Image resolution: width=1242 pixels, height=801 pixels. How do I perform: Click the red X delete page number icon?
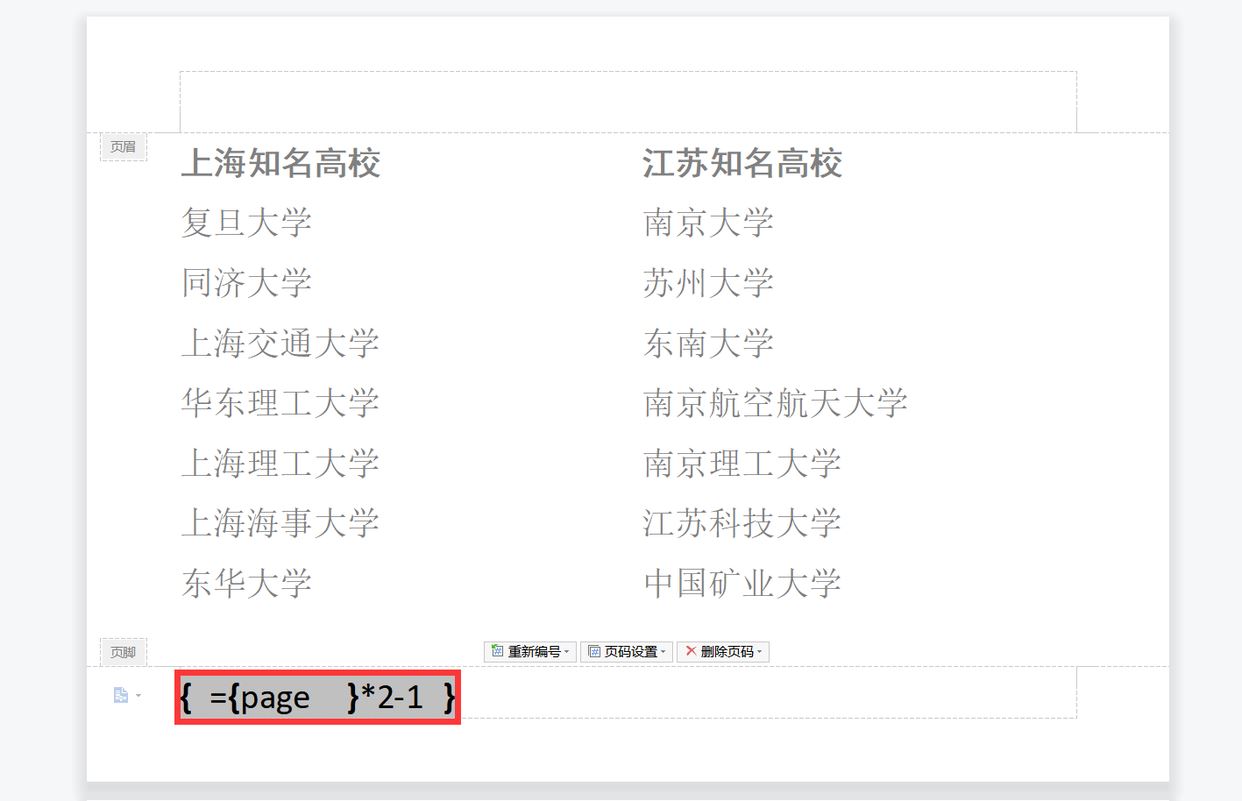click(690, 652)
